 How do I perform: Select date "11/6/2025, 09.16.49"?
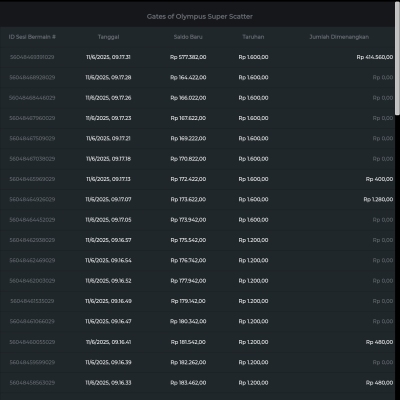108,301
